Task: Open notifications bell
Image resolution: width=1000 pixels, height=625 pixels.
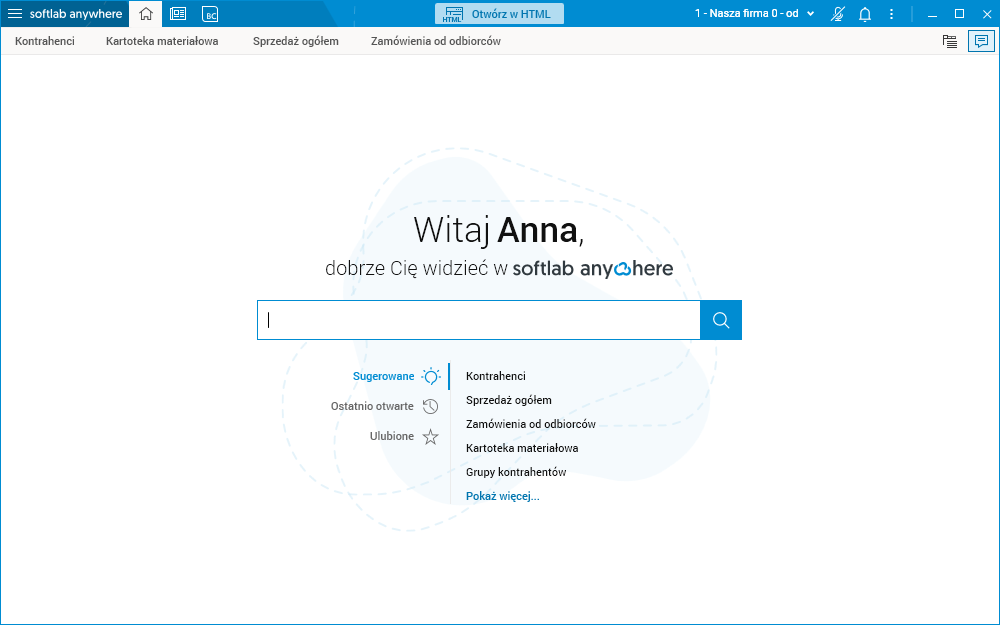Action: pyautogui.click(x=865, y=14)
